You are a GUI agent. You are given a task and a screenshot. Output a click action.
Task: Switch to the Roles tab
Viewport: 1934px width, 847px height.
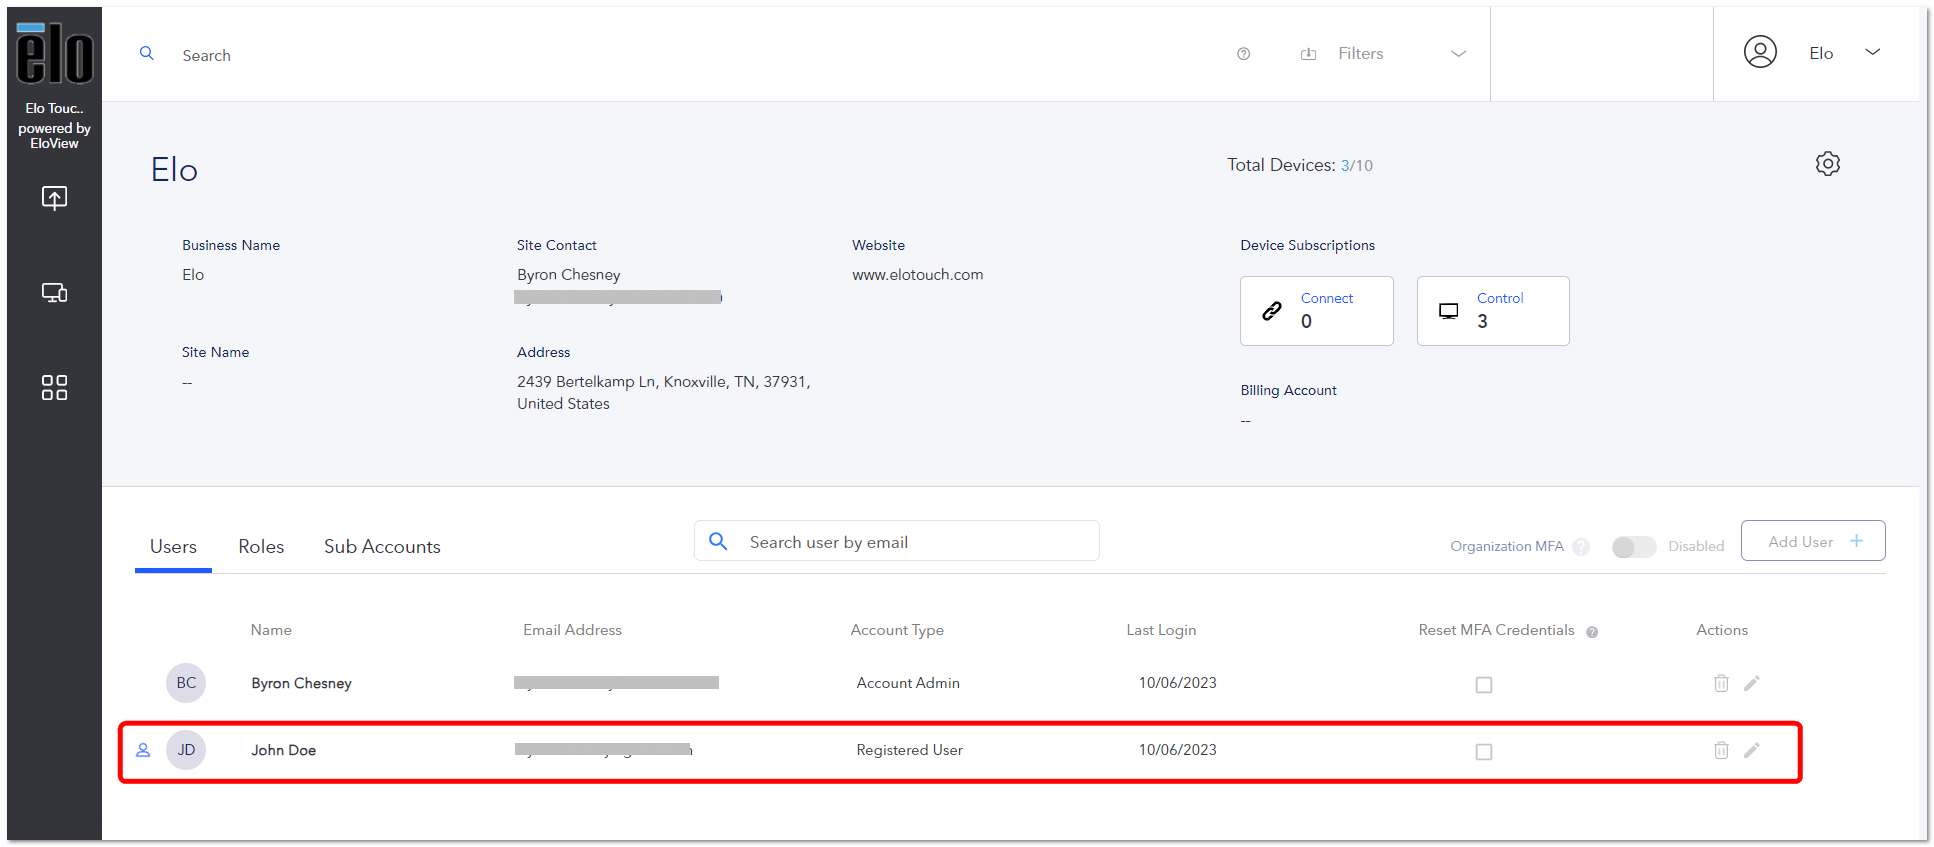click(261, 547)
